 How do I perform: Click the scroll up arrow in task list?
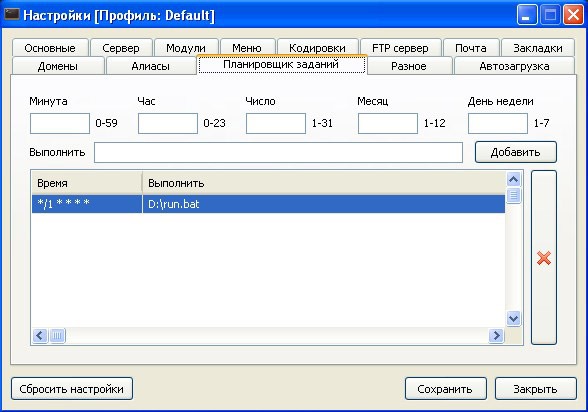coord(513,179)
